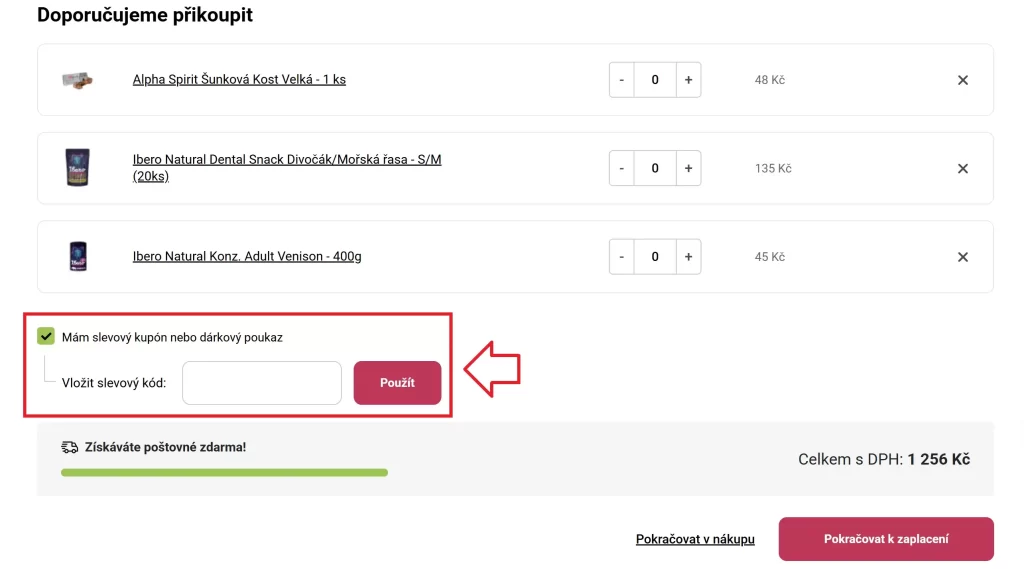Increase quantity of Ibero Dental Snack
Screen dimensions: 1024x569
(688, 169)
